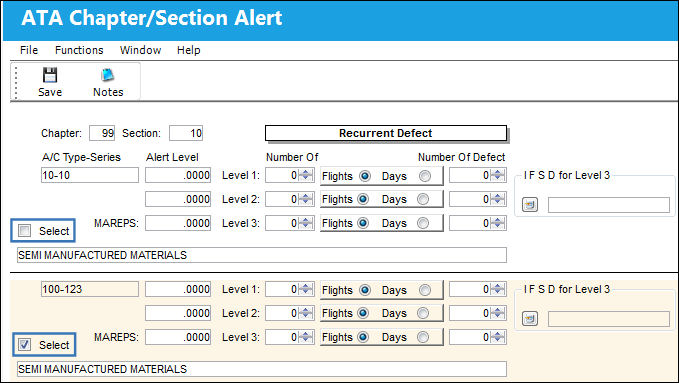Click IFSD lookup icon for 10-10 block
Screen dimensions: 679x383
tap(530, 204)
